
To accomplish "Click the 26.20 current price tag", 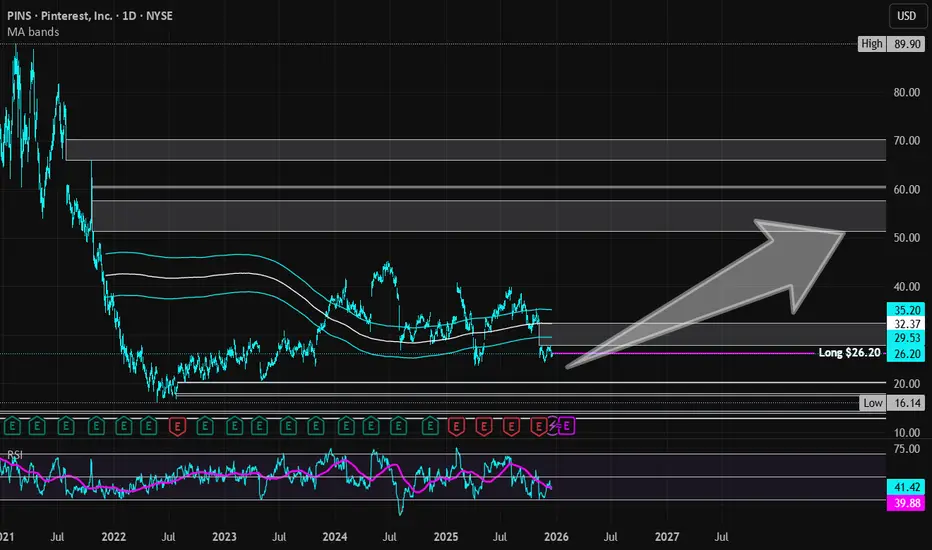I will (x=906, y=354).
